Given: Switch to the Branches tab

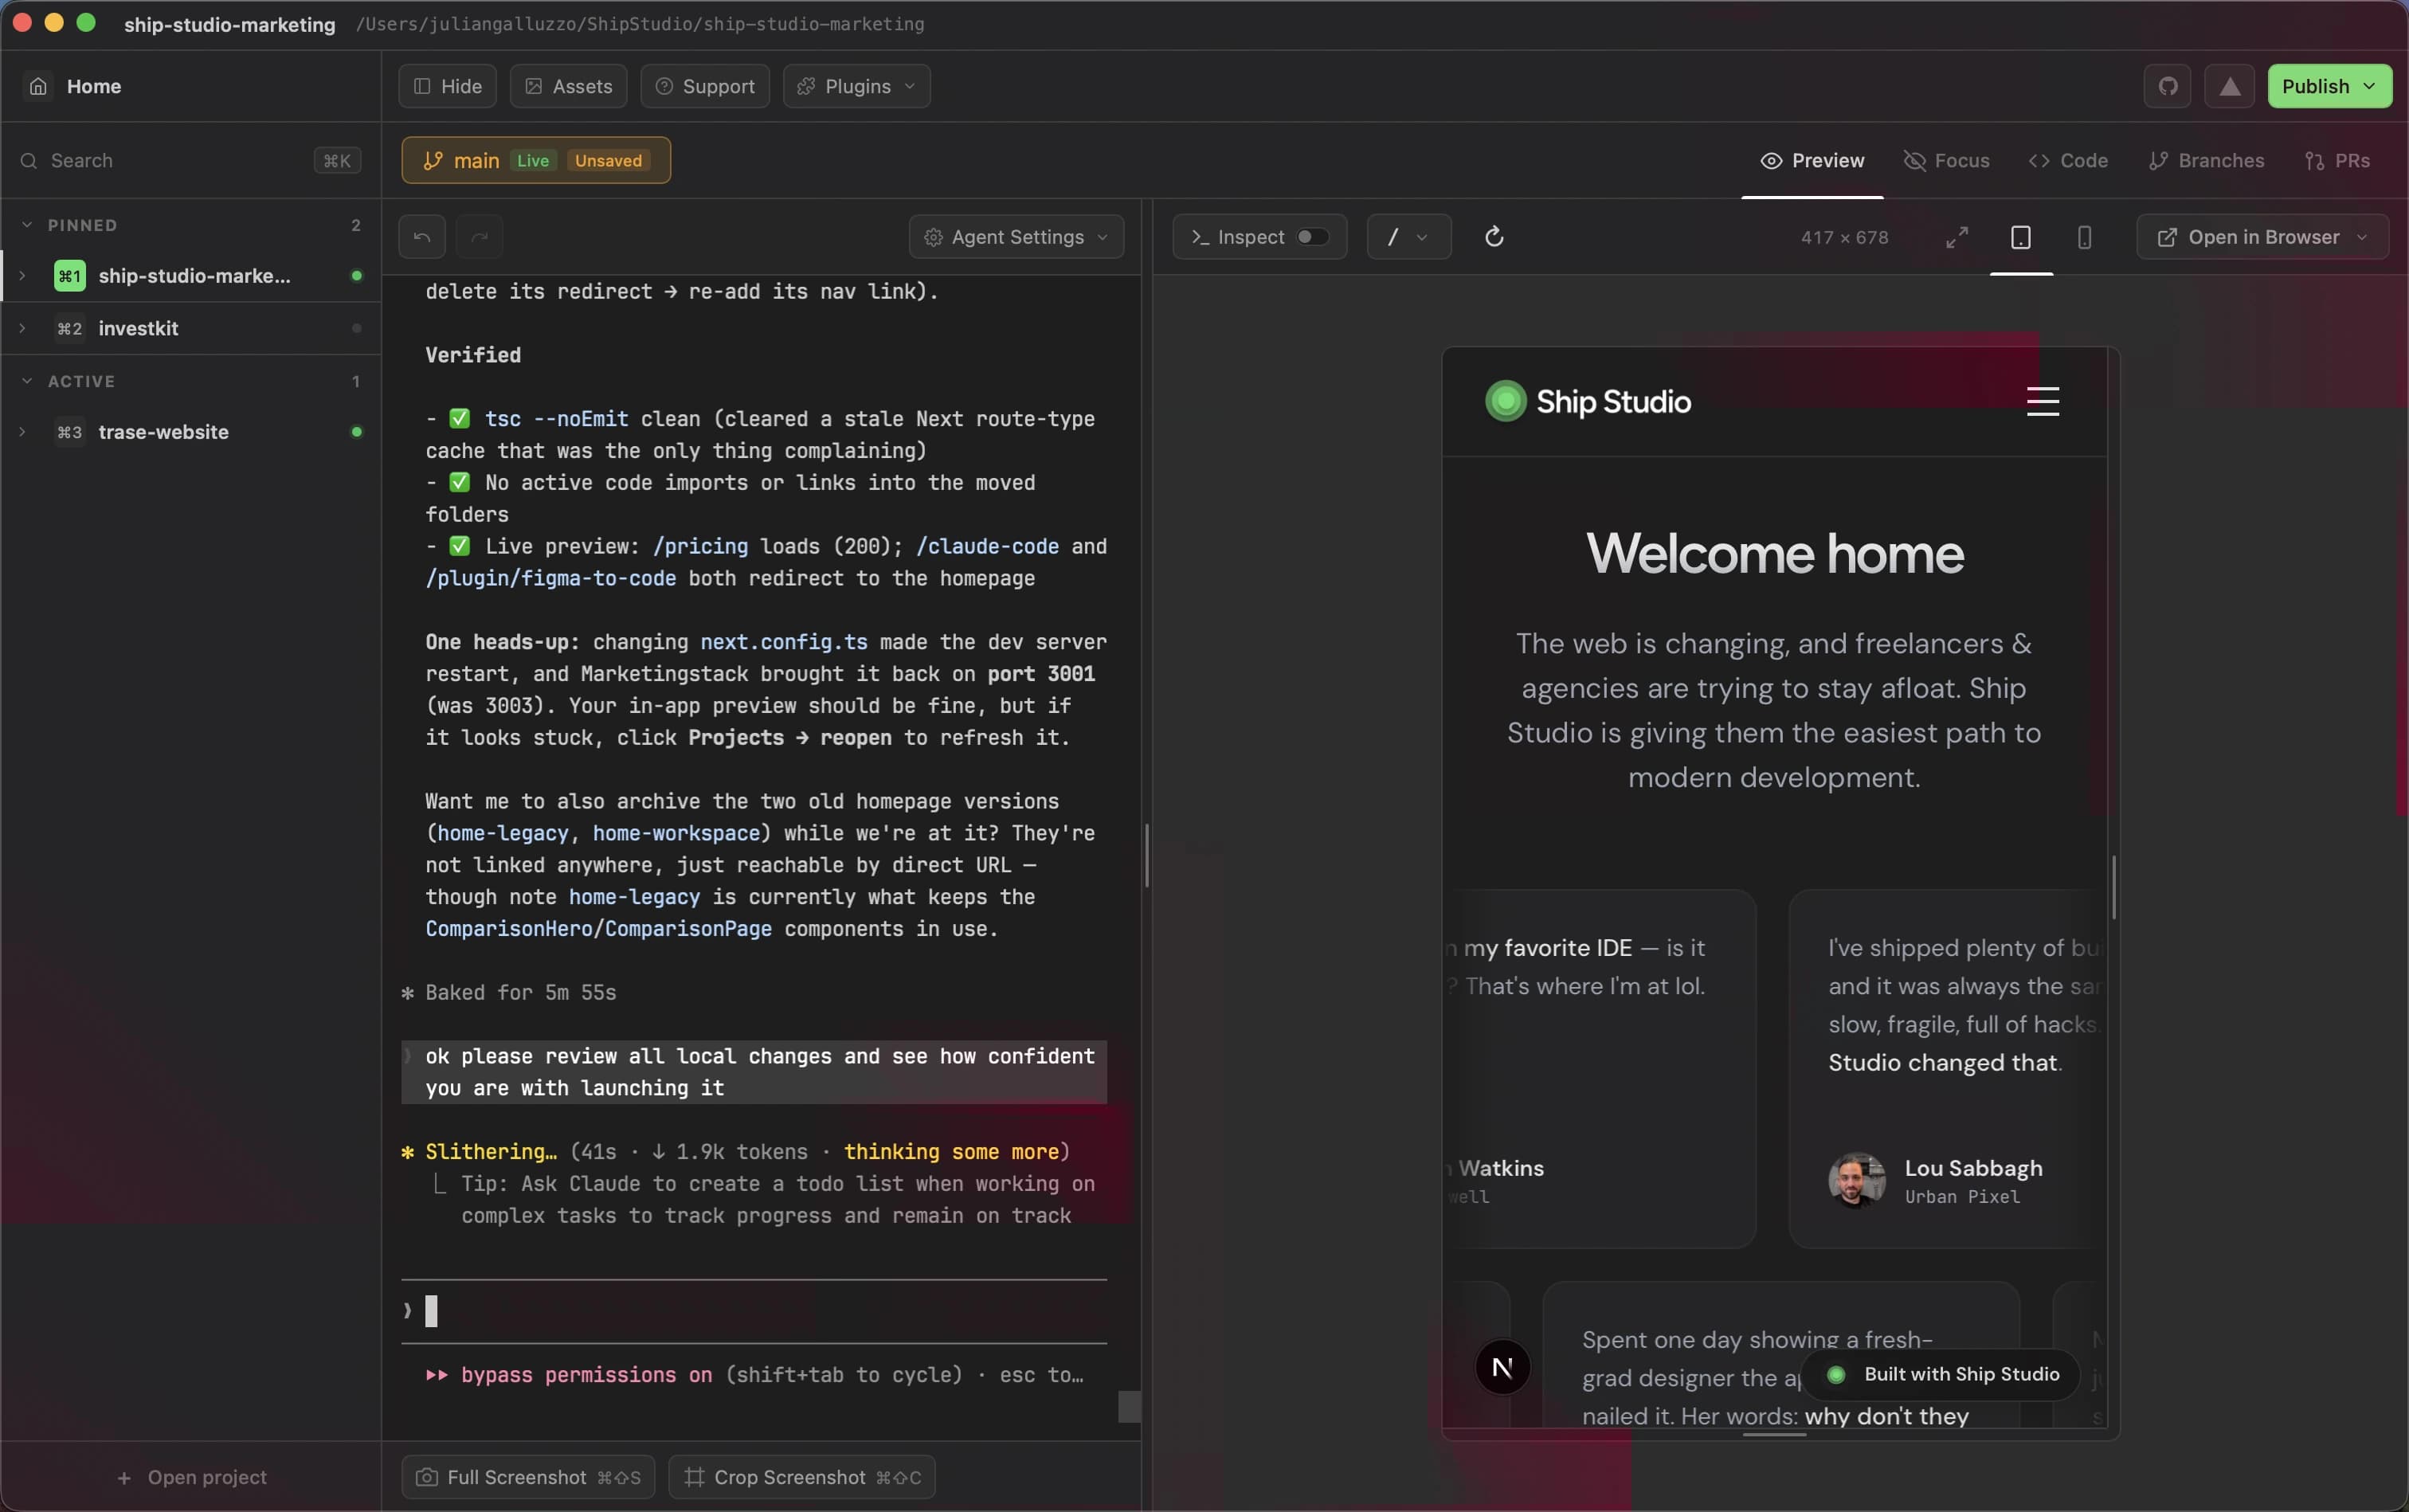Looking at the screenshot, I should pos(2206,160).
